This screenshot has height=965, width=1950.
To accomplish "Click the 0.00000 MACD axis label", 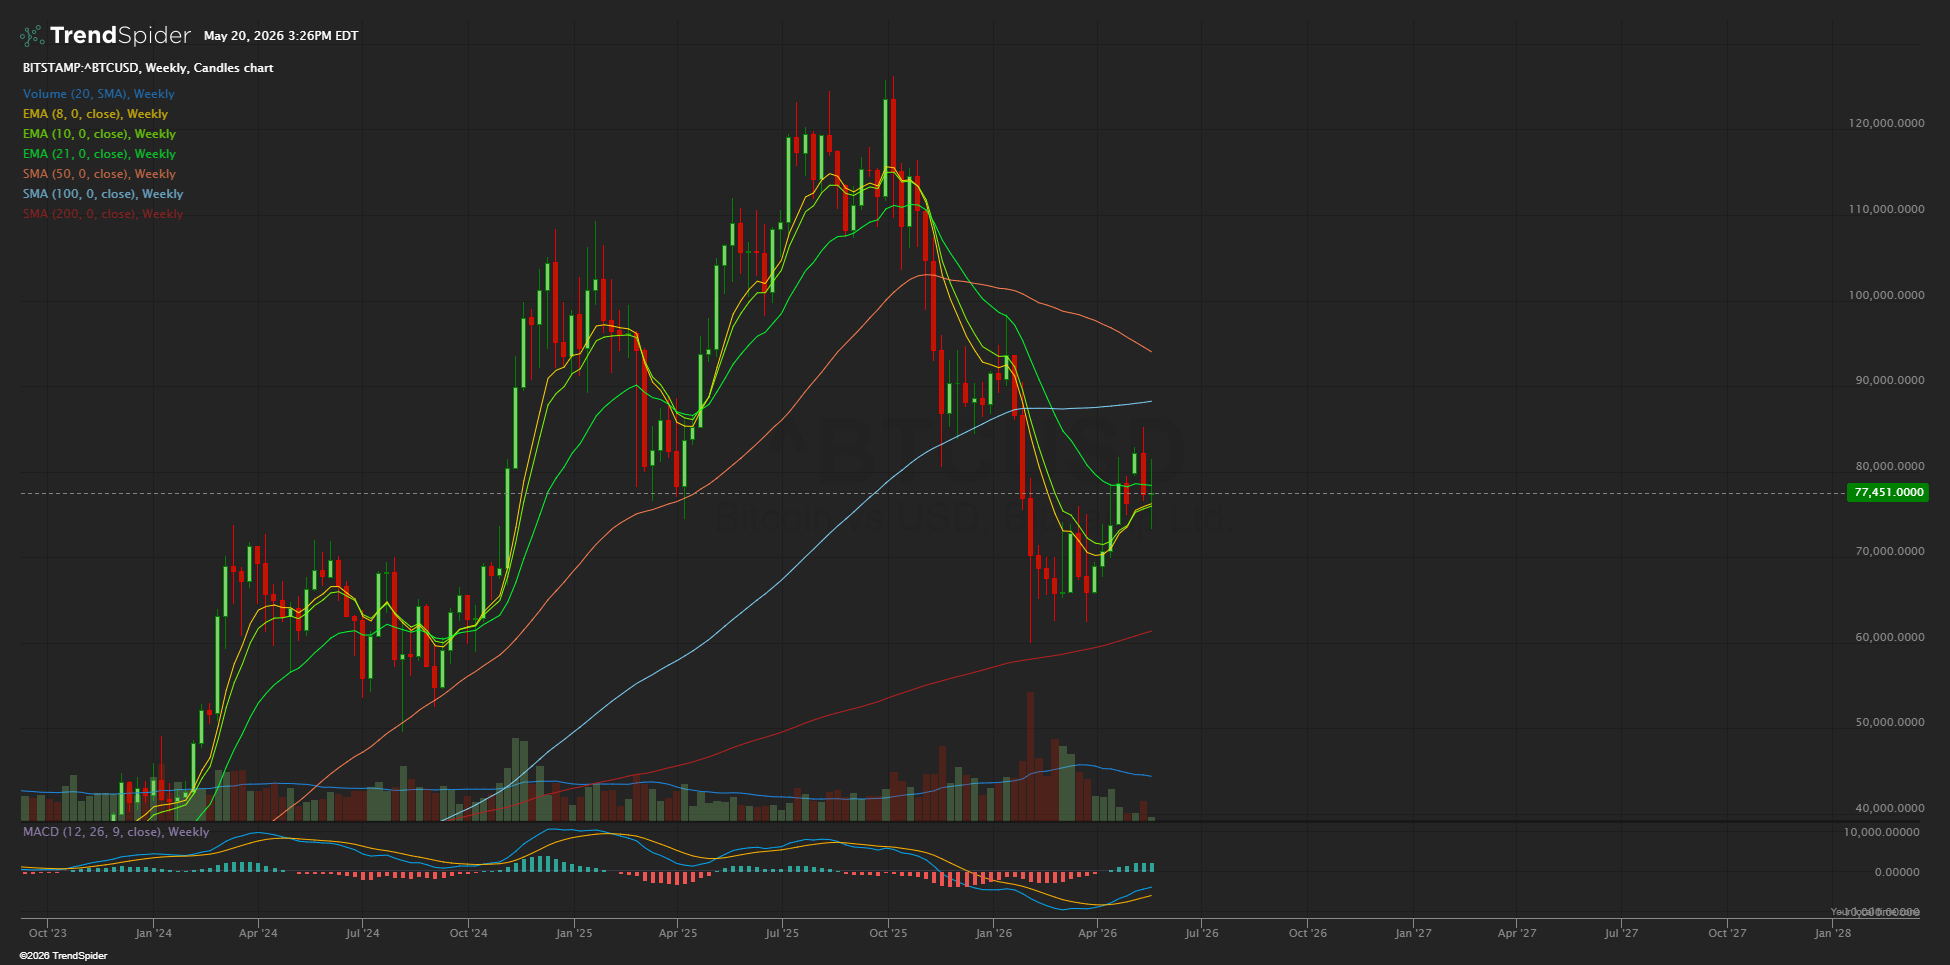I will 1896,872.
